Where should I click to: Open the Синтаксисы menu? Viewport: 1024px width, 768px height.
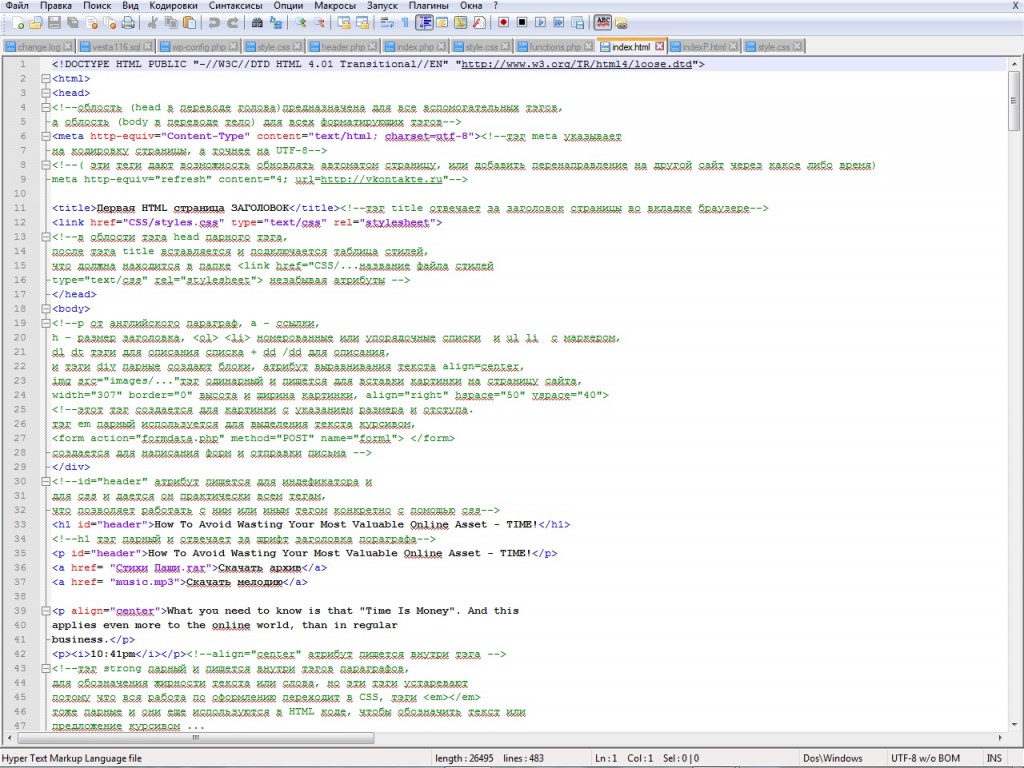[235, 5]
